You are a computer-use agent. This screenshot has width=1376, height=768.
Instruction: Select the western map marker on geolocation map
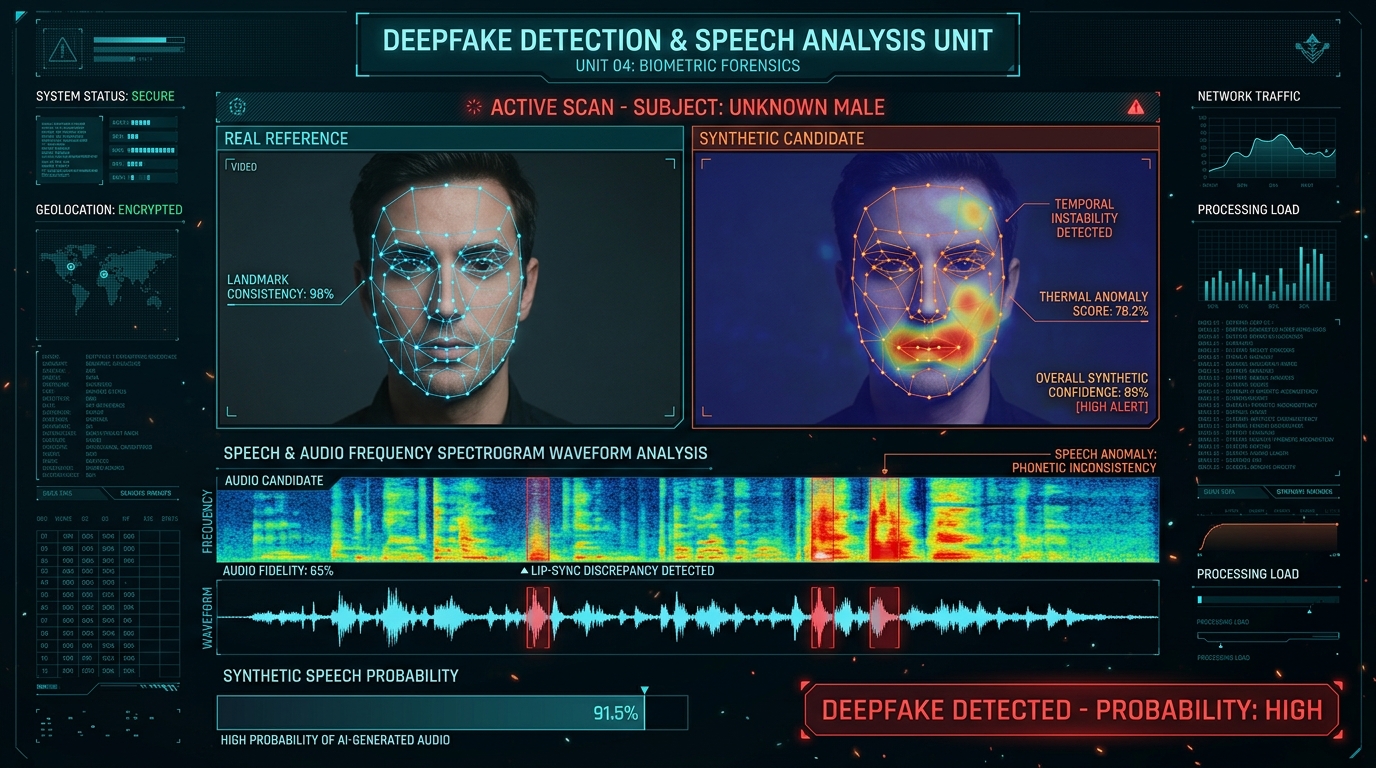click(x=71, y=267)
